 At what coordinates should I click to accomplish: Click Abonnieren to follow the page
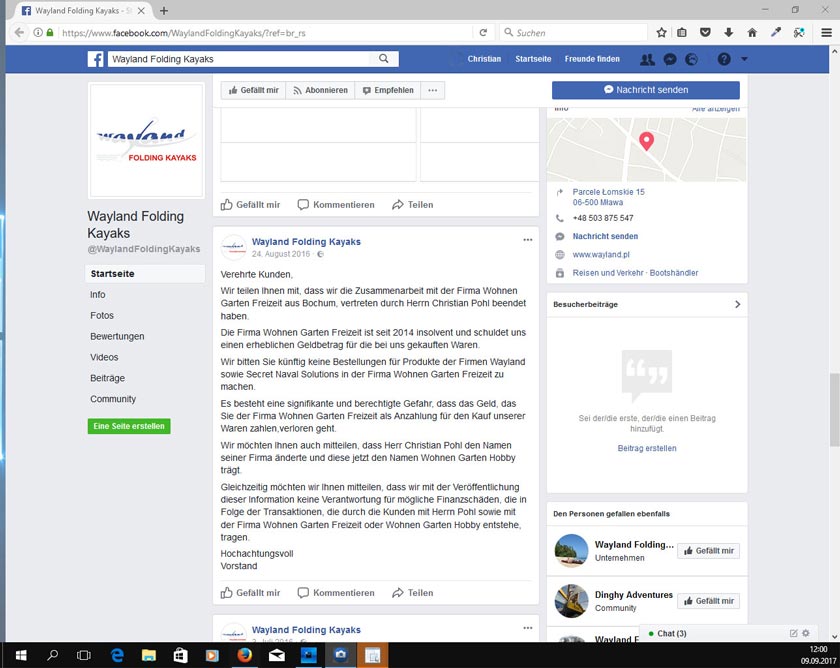click(320, 91)
